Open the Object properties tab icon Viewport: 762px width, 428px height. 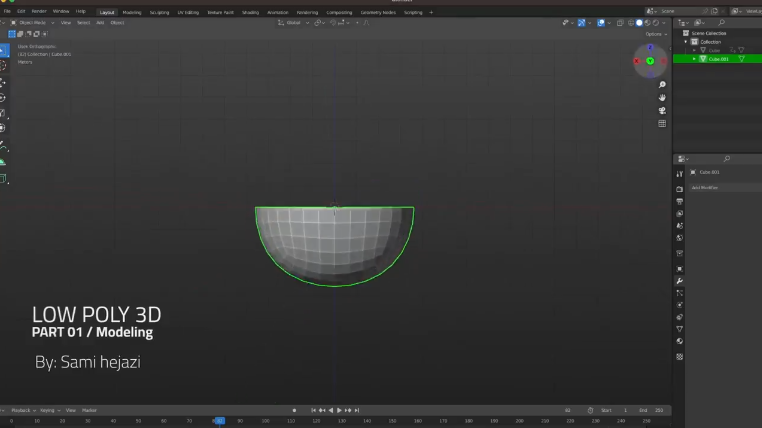tap(679, 269)
